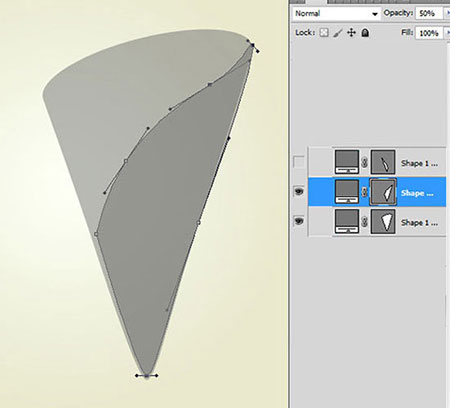The image size is (450, 408).
Task: Click the selected layer's vector mask thumbnail
Action: (383, 192)
